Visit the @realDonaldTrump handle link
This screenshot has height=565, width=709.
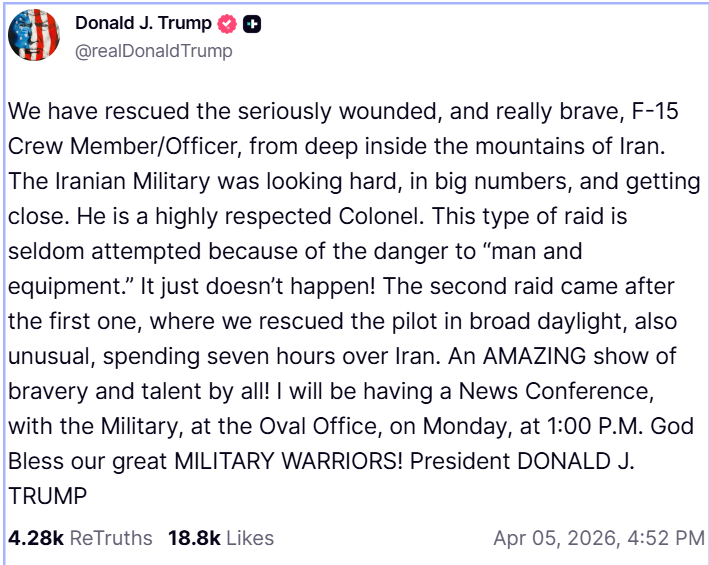click(154, 50)
